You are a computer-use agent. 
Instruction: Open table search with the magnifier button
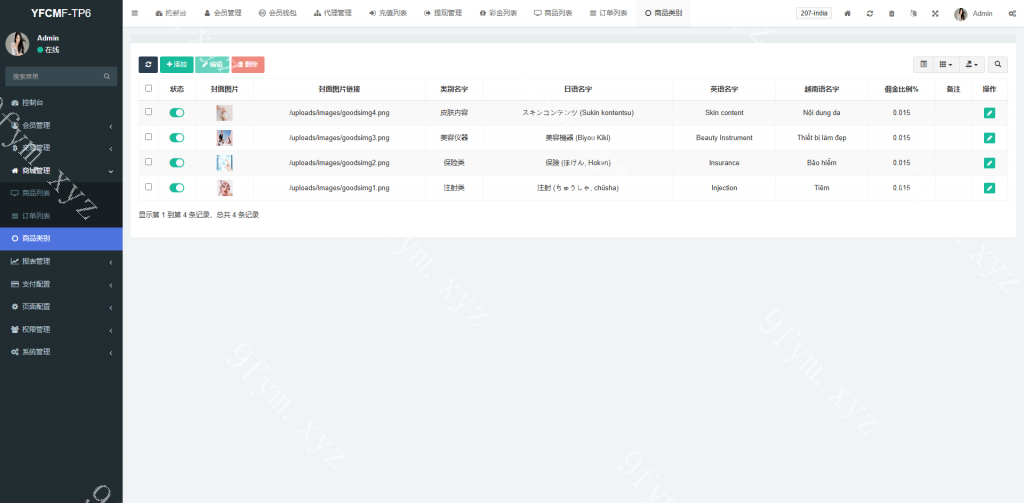pyautogui.click(x=998, y=64)
